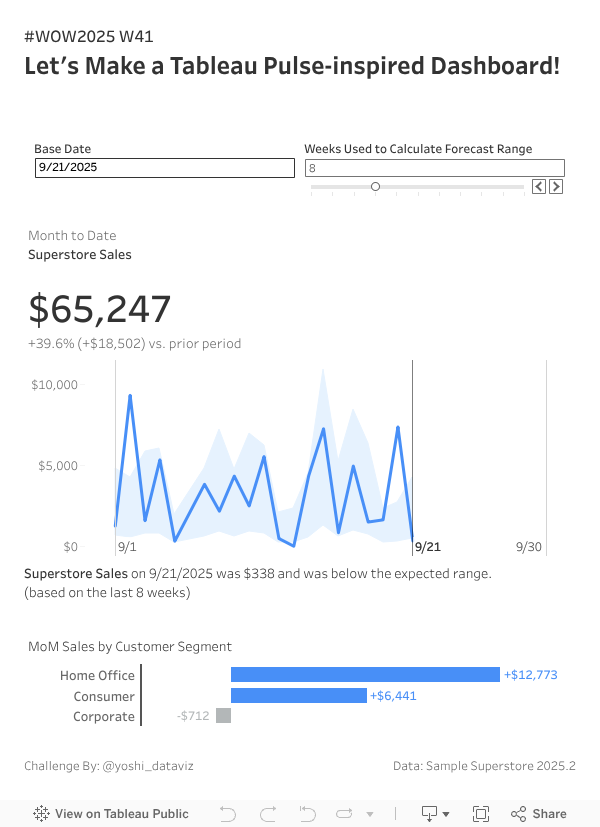The width and height of the screenshot is (600, 827).
Task: Click the forecast weeks value field
Action: tap(434, 168)
